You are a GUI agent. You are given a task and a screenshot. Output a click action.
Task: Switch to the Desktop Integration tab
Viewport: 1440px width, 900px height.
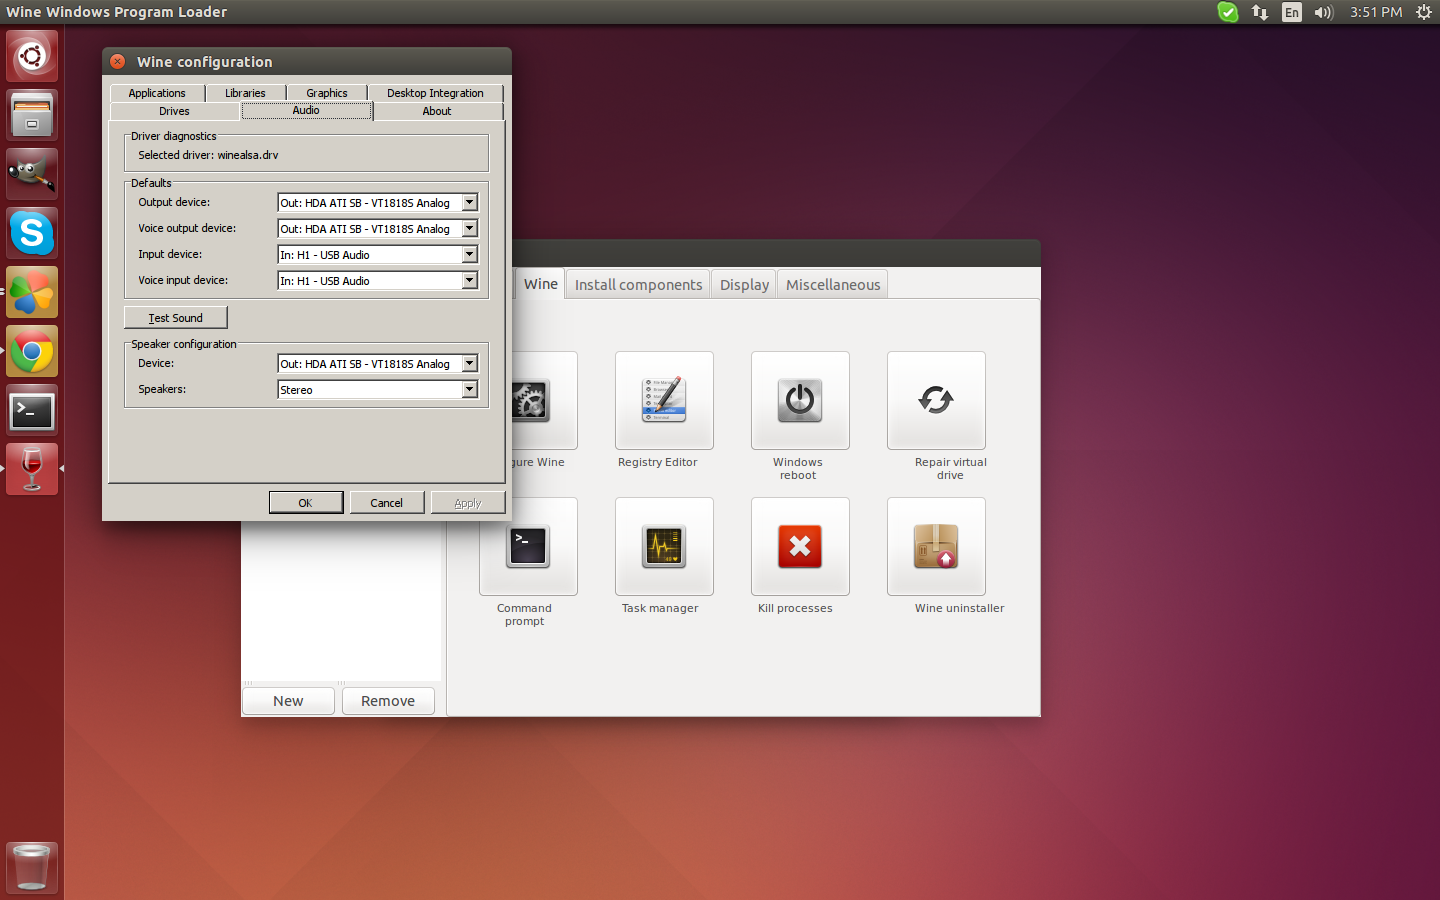click(435, 93)
